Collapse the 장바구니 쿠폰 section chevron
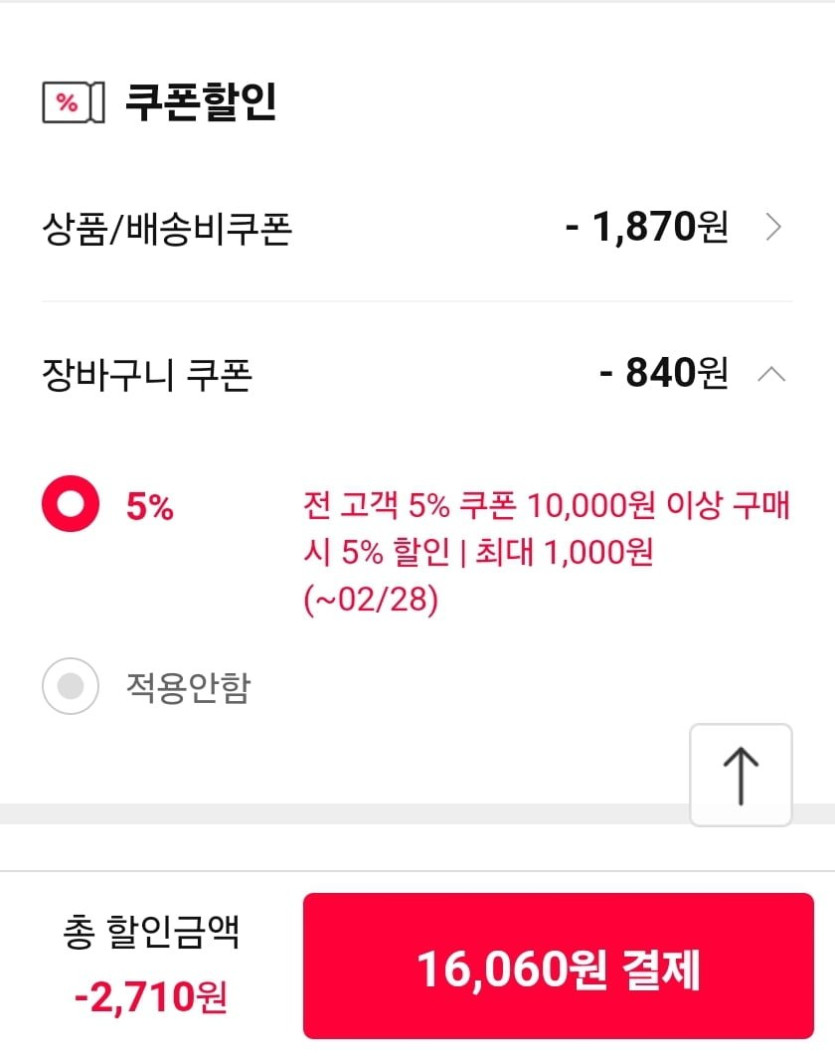 (772, 375)
